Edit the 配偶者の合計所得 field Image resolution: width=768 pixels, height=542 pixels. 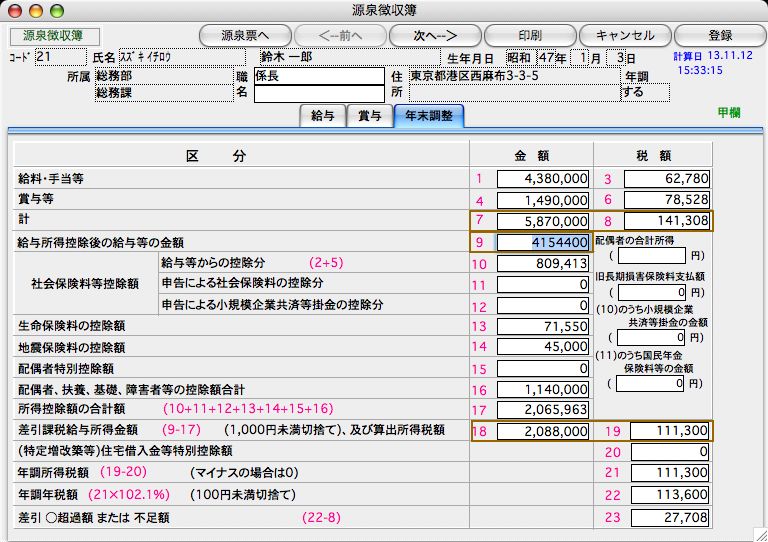click(651, 257)
